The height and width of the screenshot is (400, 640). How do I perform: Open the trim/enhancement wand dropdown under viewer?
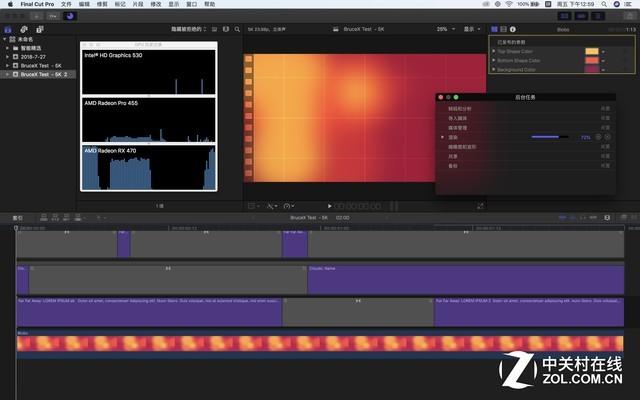click(272, 206)
